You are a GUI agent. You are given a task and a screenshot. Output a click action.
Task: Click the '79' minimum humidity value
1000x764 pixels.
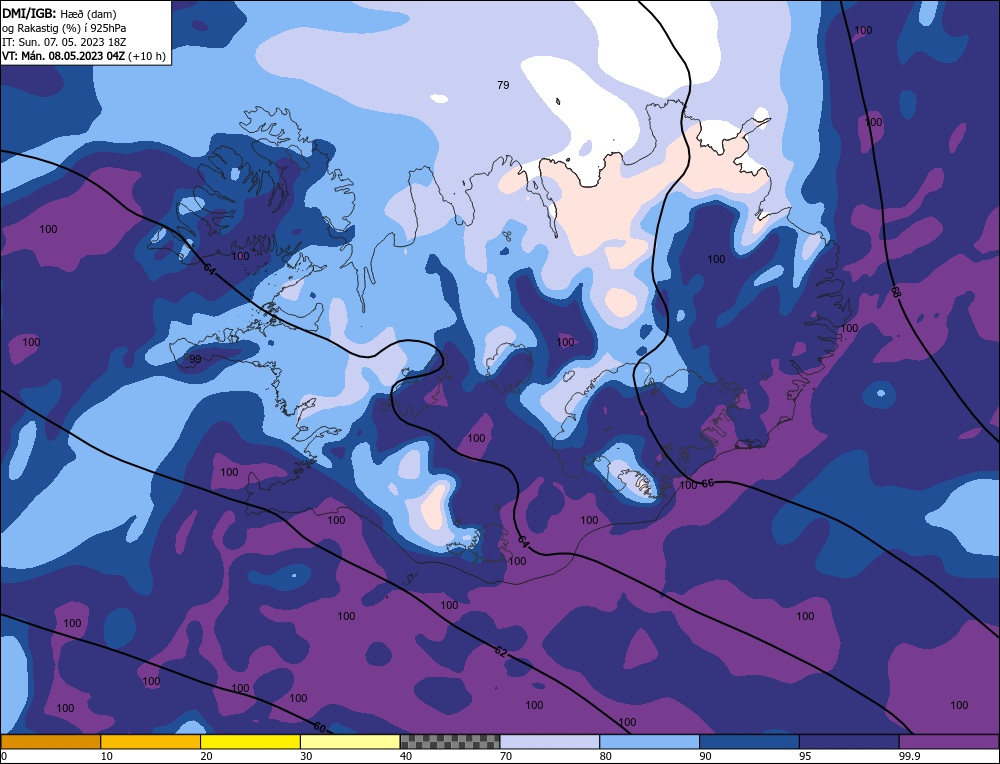click(503, 85)
